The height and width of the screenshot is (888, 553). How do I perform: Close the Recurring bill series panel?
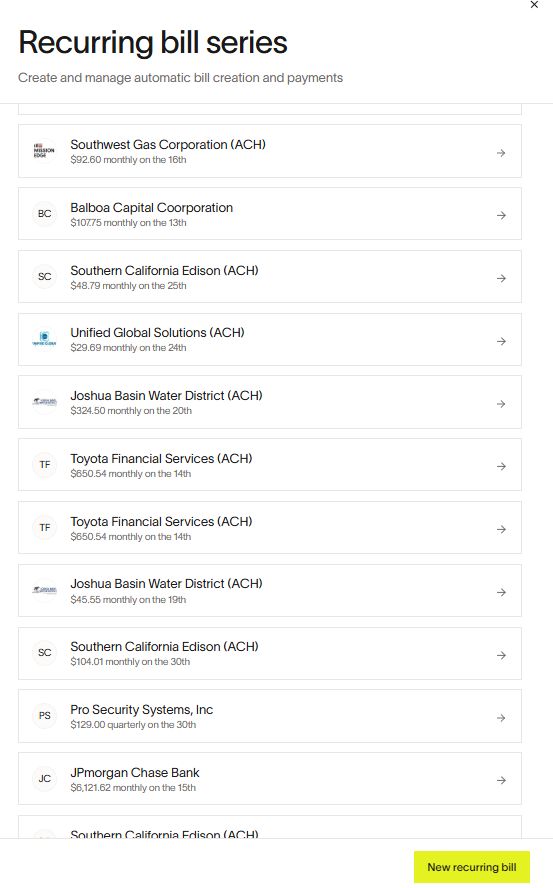[534, 5]
